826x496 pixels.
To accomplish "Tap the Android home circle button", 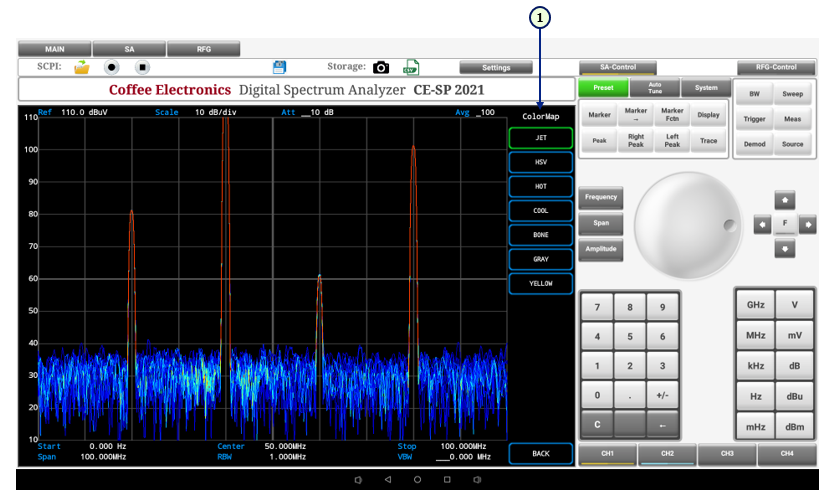I will point(417,480).
